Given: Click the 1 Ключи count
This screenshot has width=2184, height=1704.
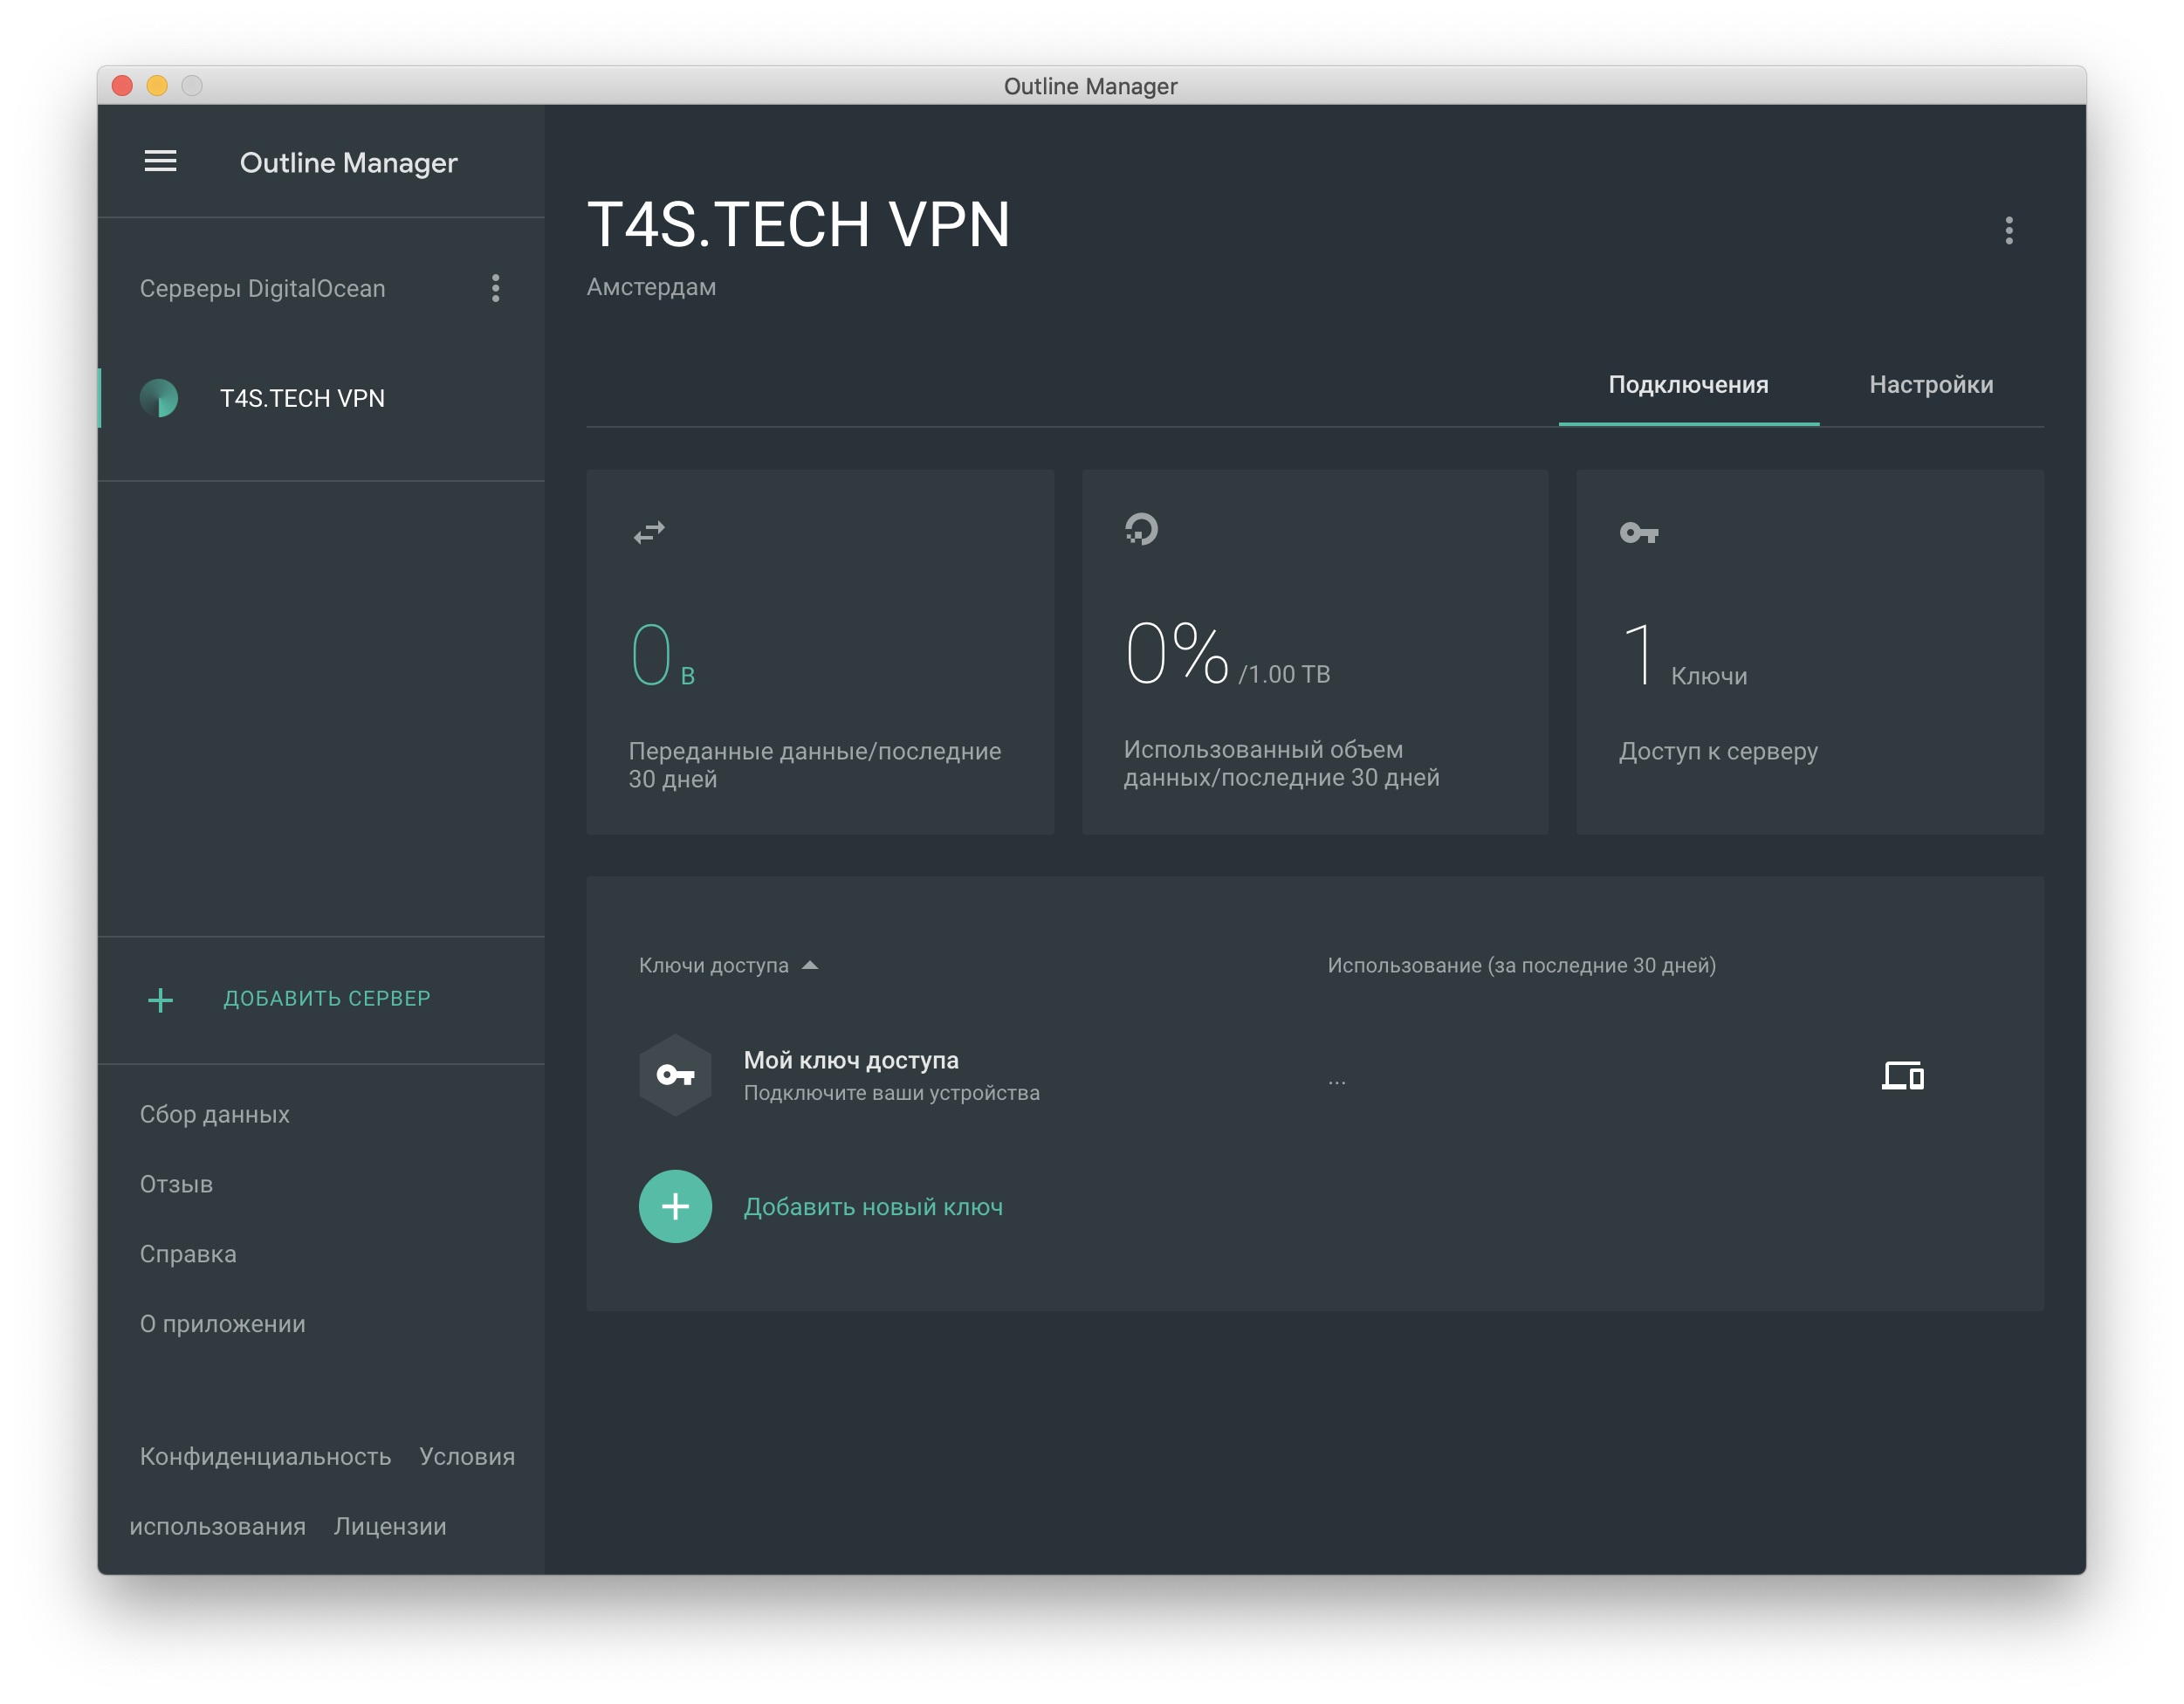Looking at the screenshot, I should point(1684,655).
